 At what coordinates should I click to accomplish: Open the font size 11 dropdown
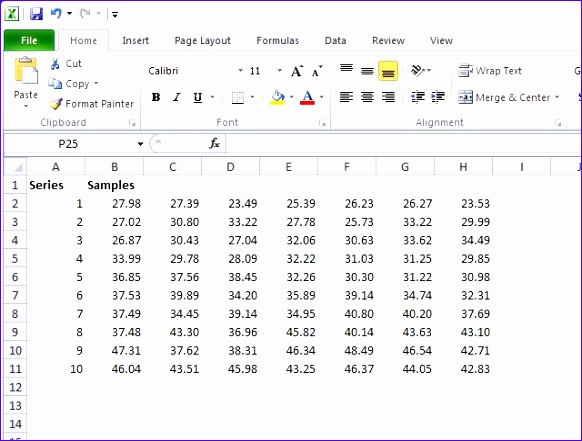(x=279, y=71)
